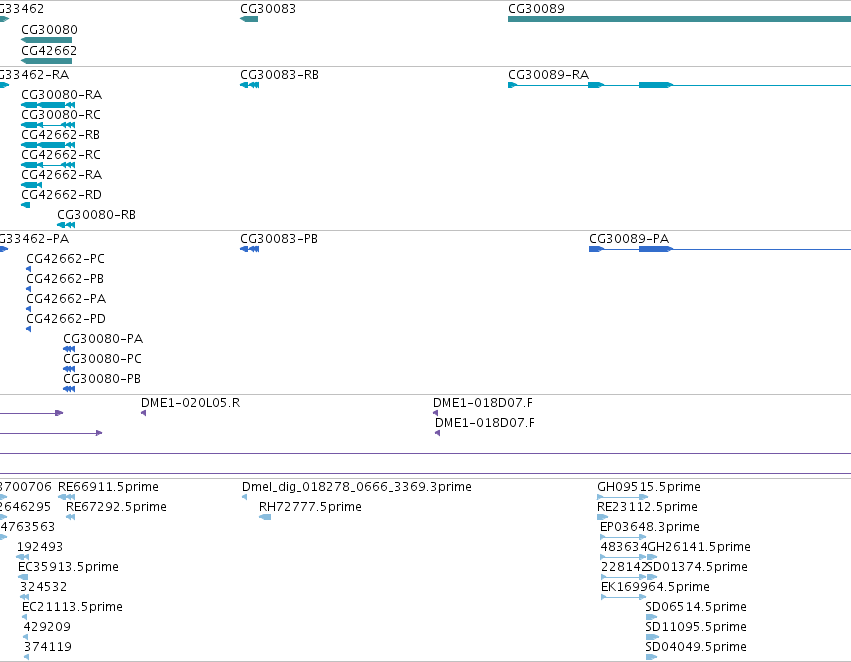Click EST EK169964.5prime
851x662 pixels.
(x=655, y=588)
